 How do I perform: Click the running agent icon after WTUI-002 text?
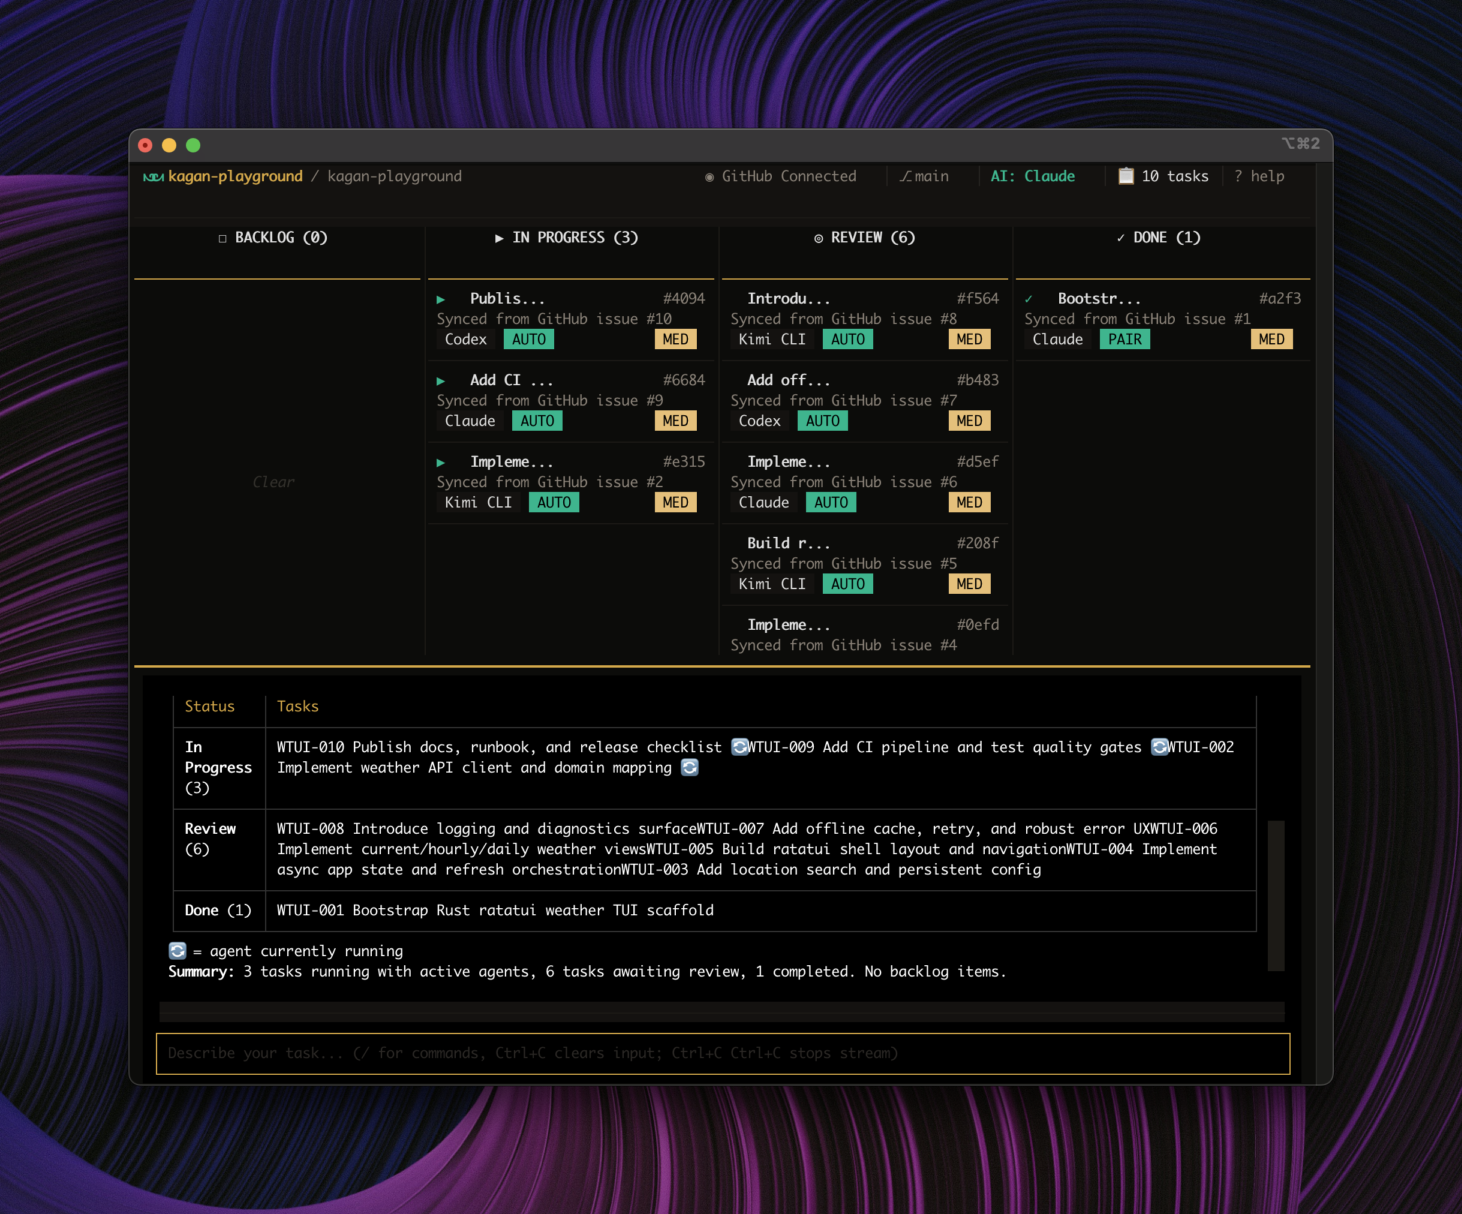690,768
